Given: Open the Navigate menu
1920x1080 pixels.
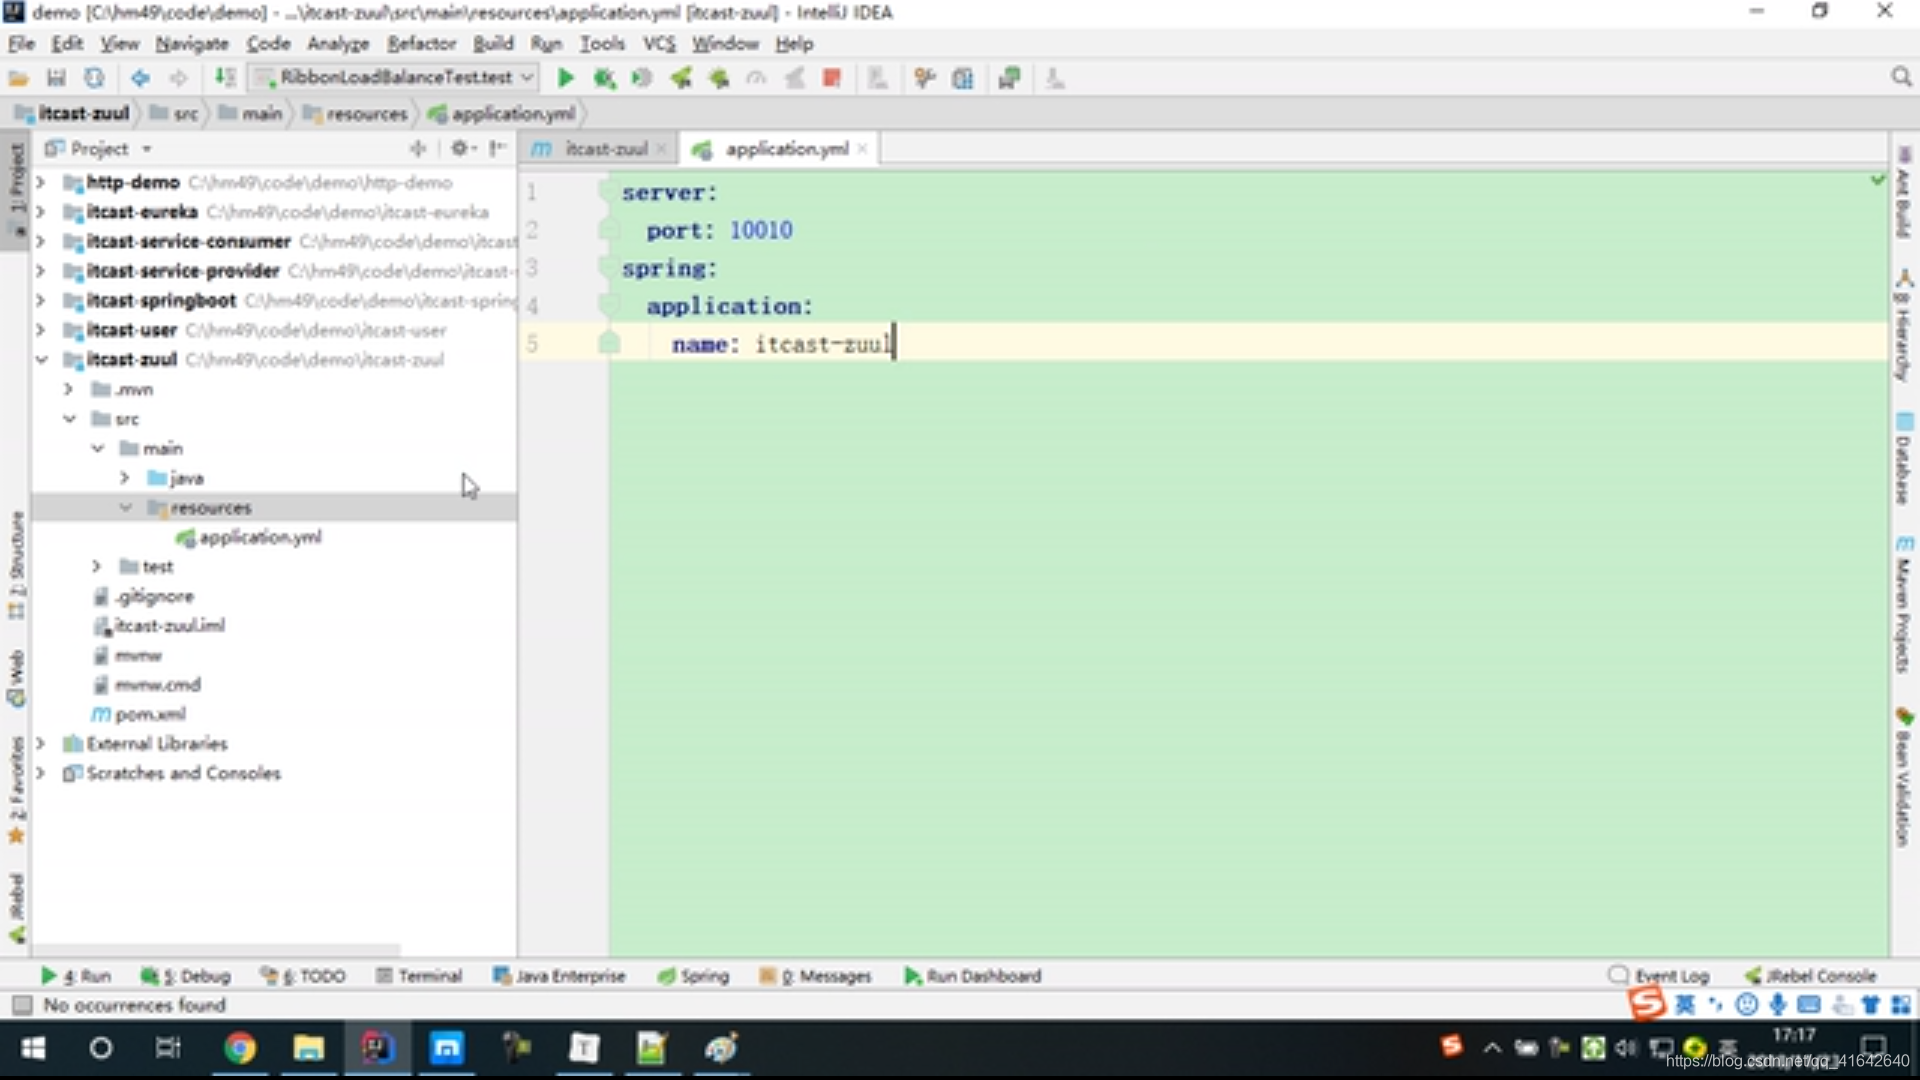Looking at the screenshot, I should pyautogui.click(x=192, y=43).
